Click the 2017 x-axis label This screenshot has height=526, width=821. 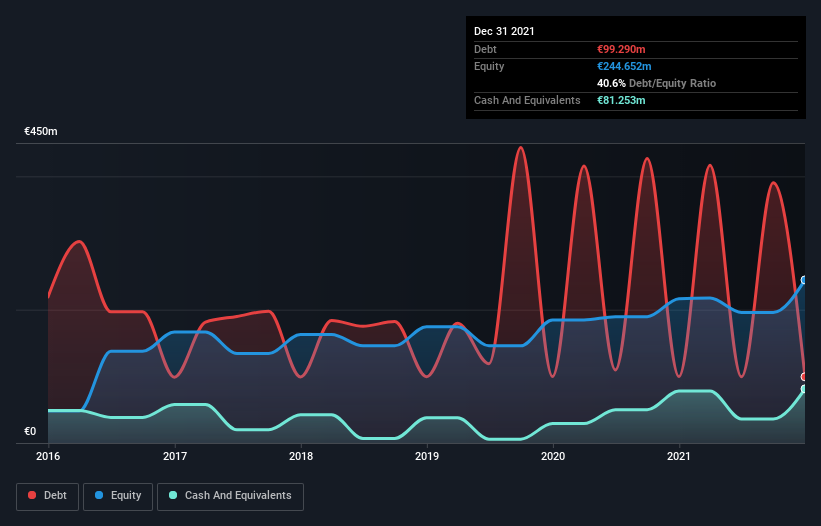pos(175,456)
